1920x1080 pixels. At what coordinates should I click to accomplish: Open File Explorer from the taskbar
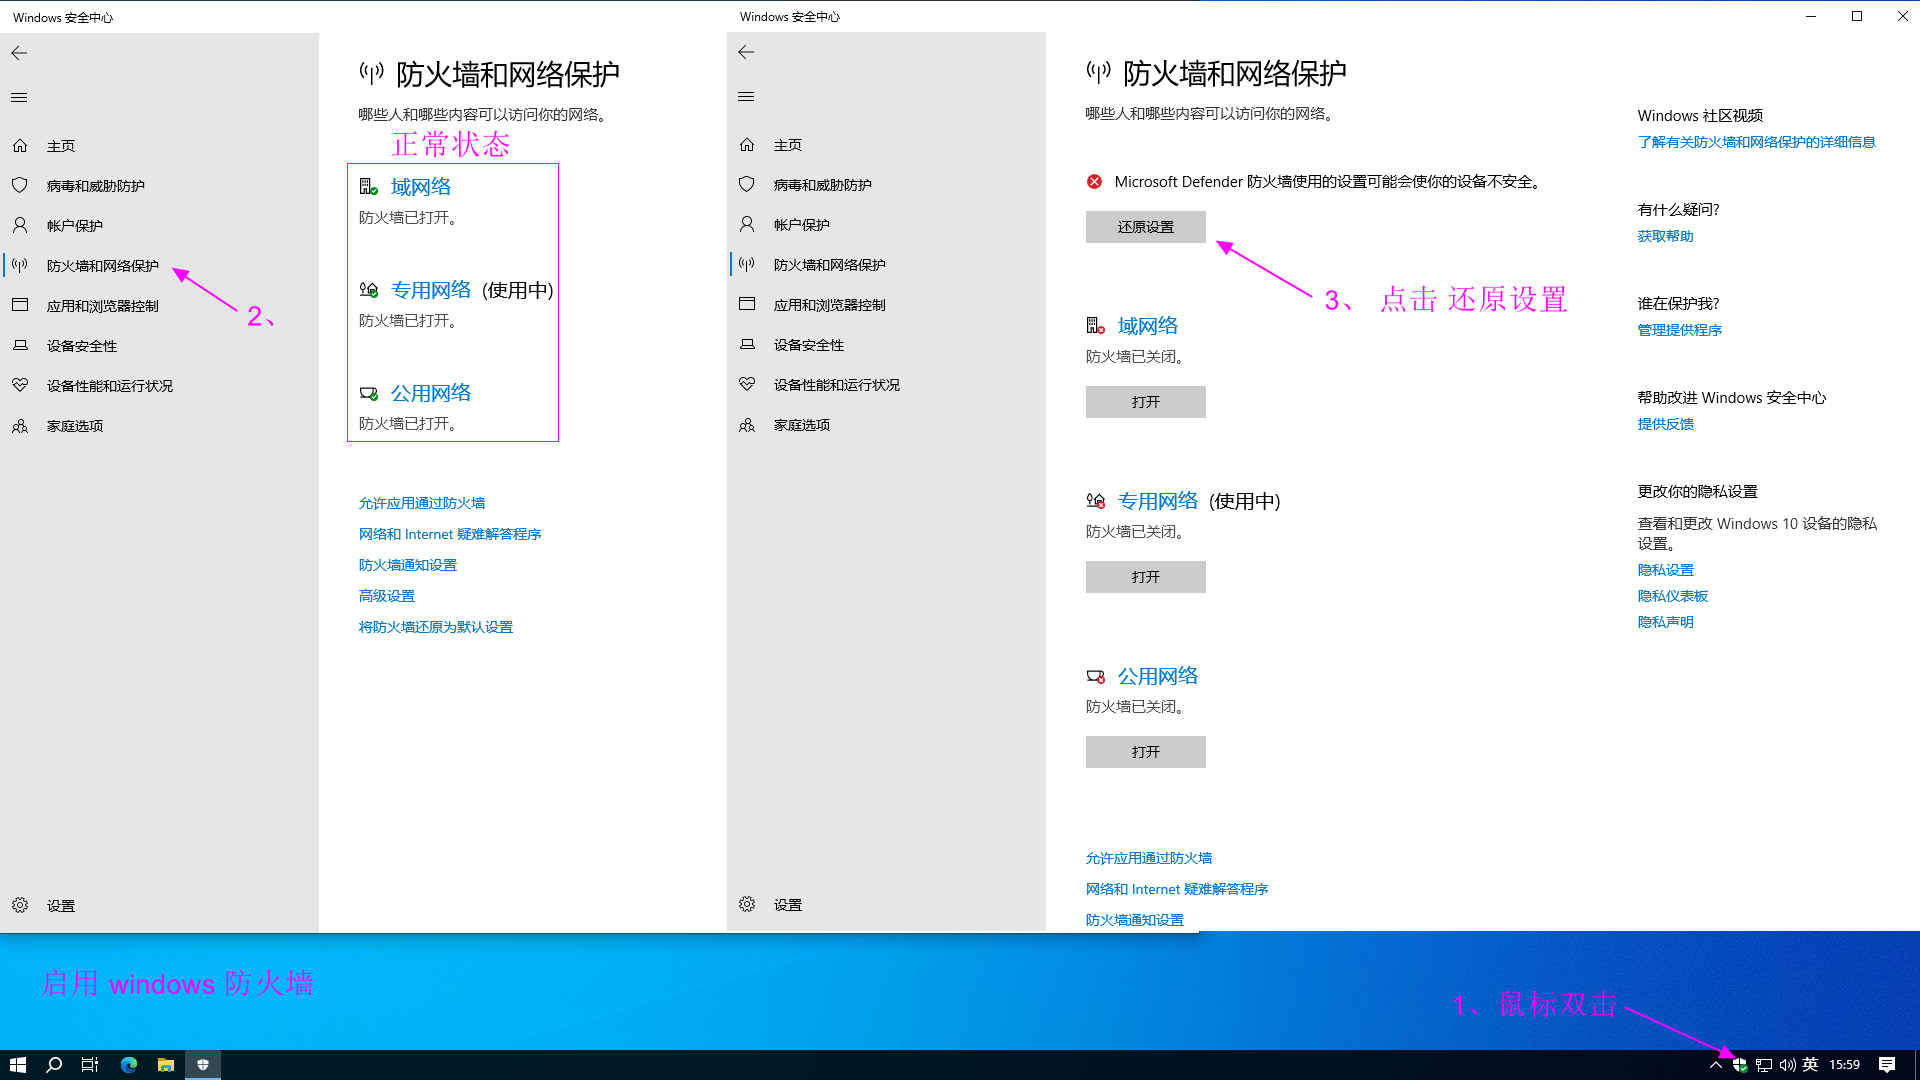pyautogui.click(x=166, y=1065)
